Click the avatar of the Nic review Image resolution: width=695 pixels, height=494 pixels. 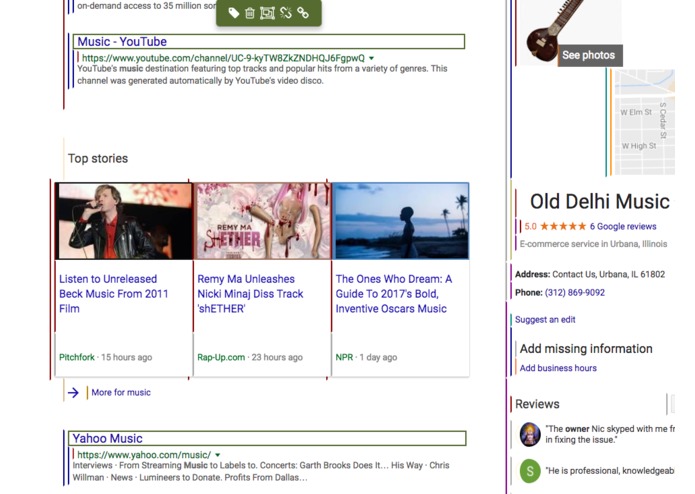click(x=530, y=434)
